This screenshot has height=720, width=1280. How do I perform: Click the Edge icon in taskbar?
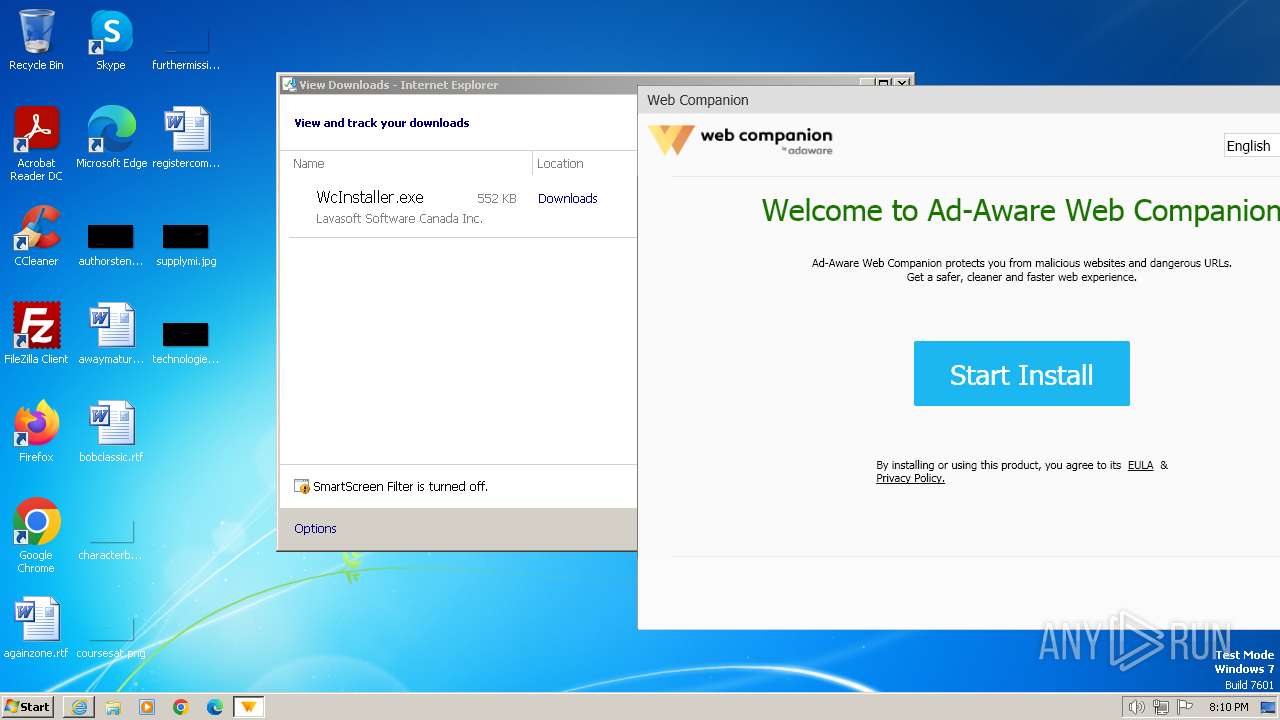coord(215,707)
